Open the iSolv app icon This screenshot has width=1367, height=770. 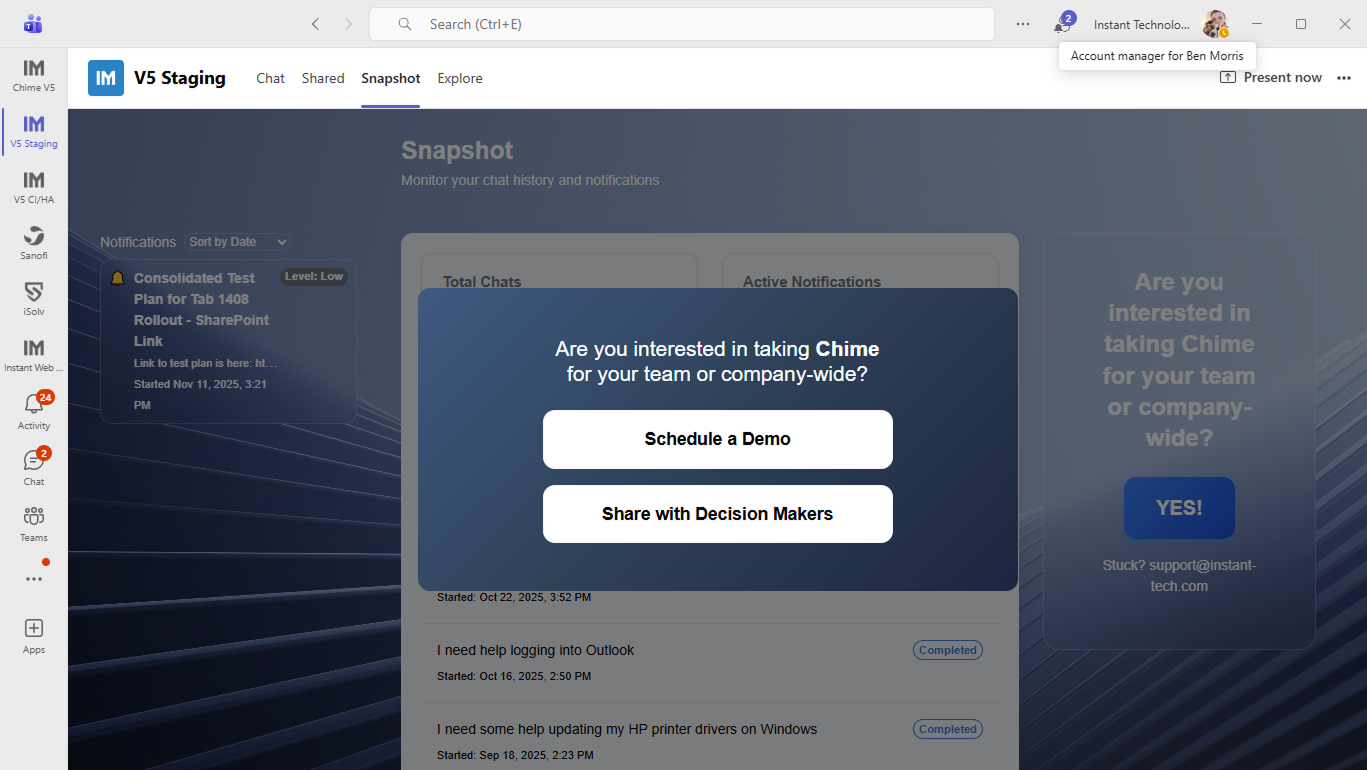34,299
